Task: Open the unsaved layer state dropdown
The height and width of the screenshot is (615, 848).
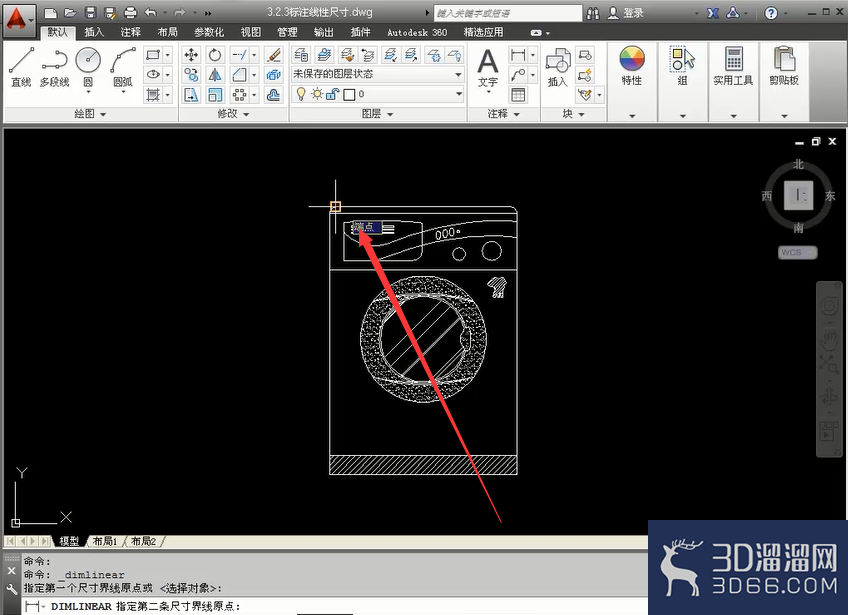Action: point(377,74)
